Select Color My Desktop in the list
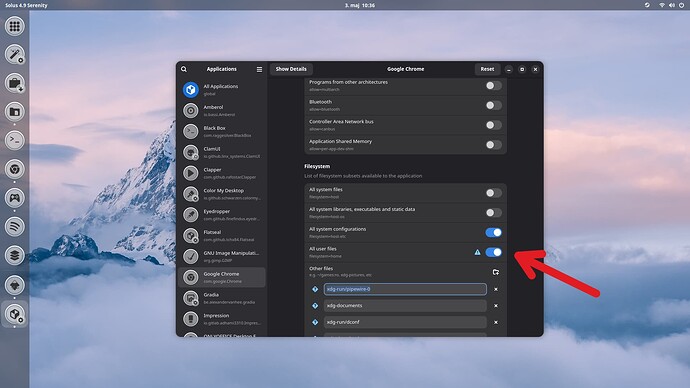Image resolution: width=690 pixels, height=388 pixels. pos(222,194)
